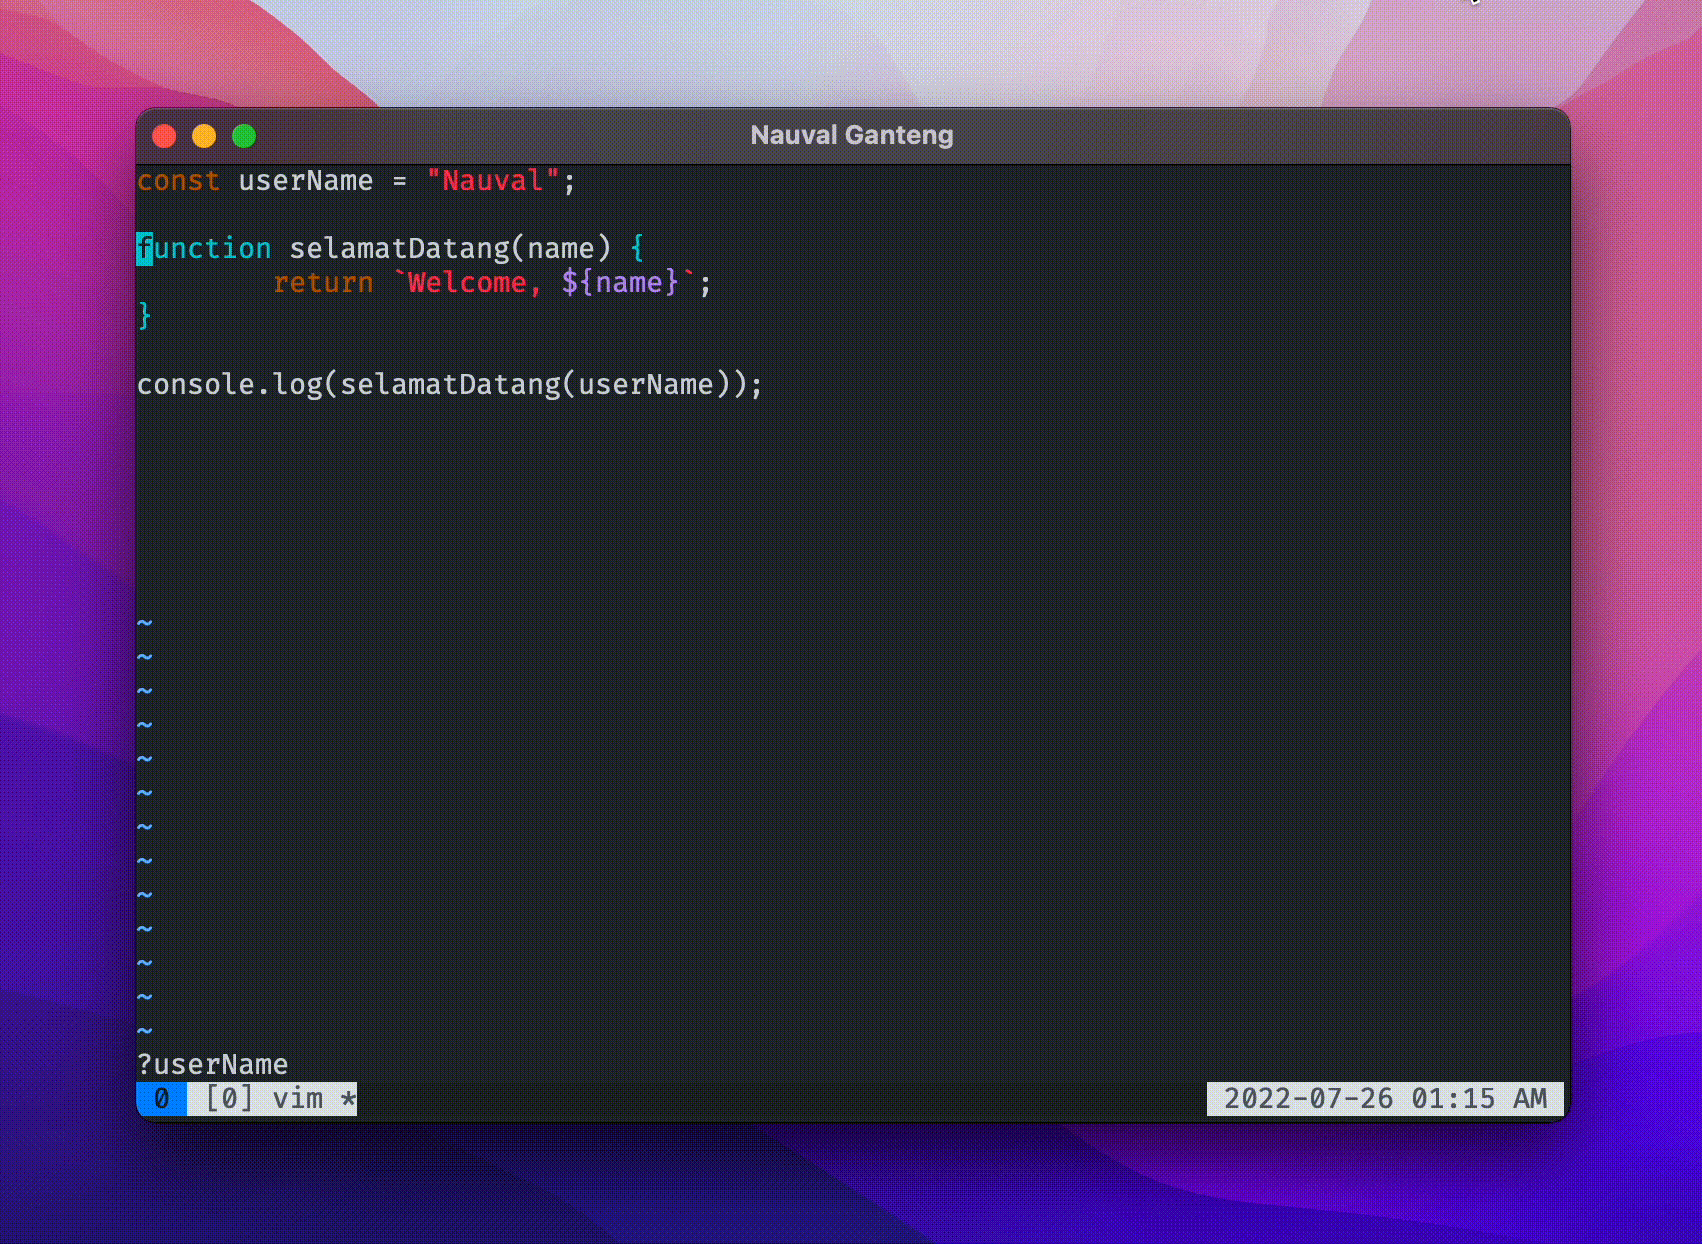1702x1244 pixels.
Task: Click the function's closing curly brace
Action: [145, 317]
